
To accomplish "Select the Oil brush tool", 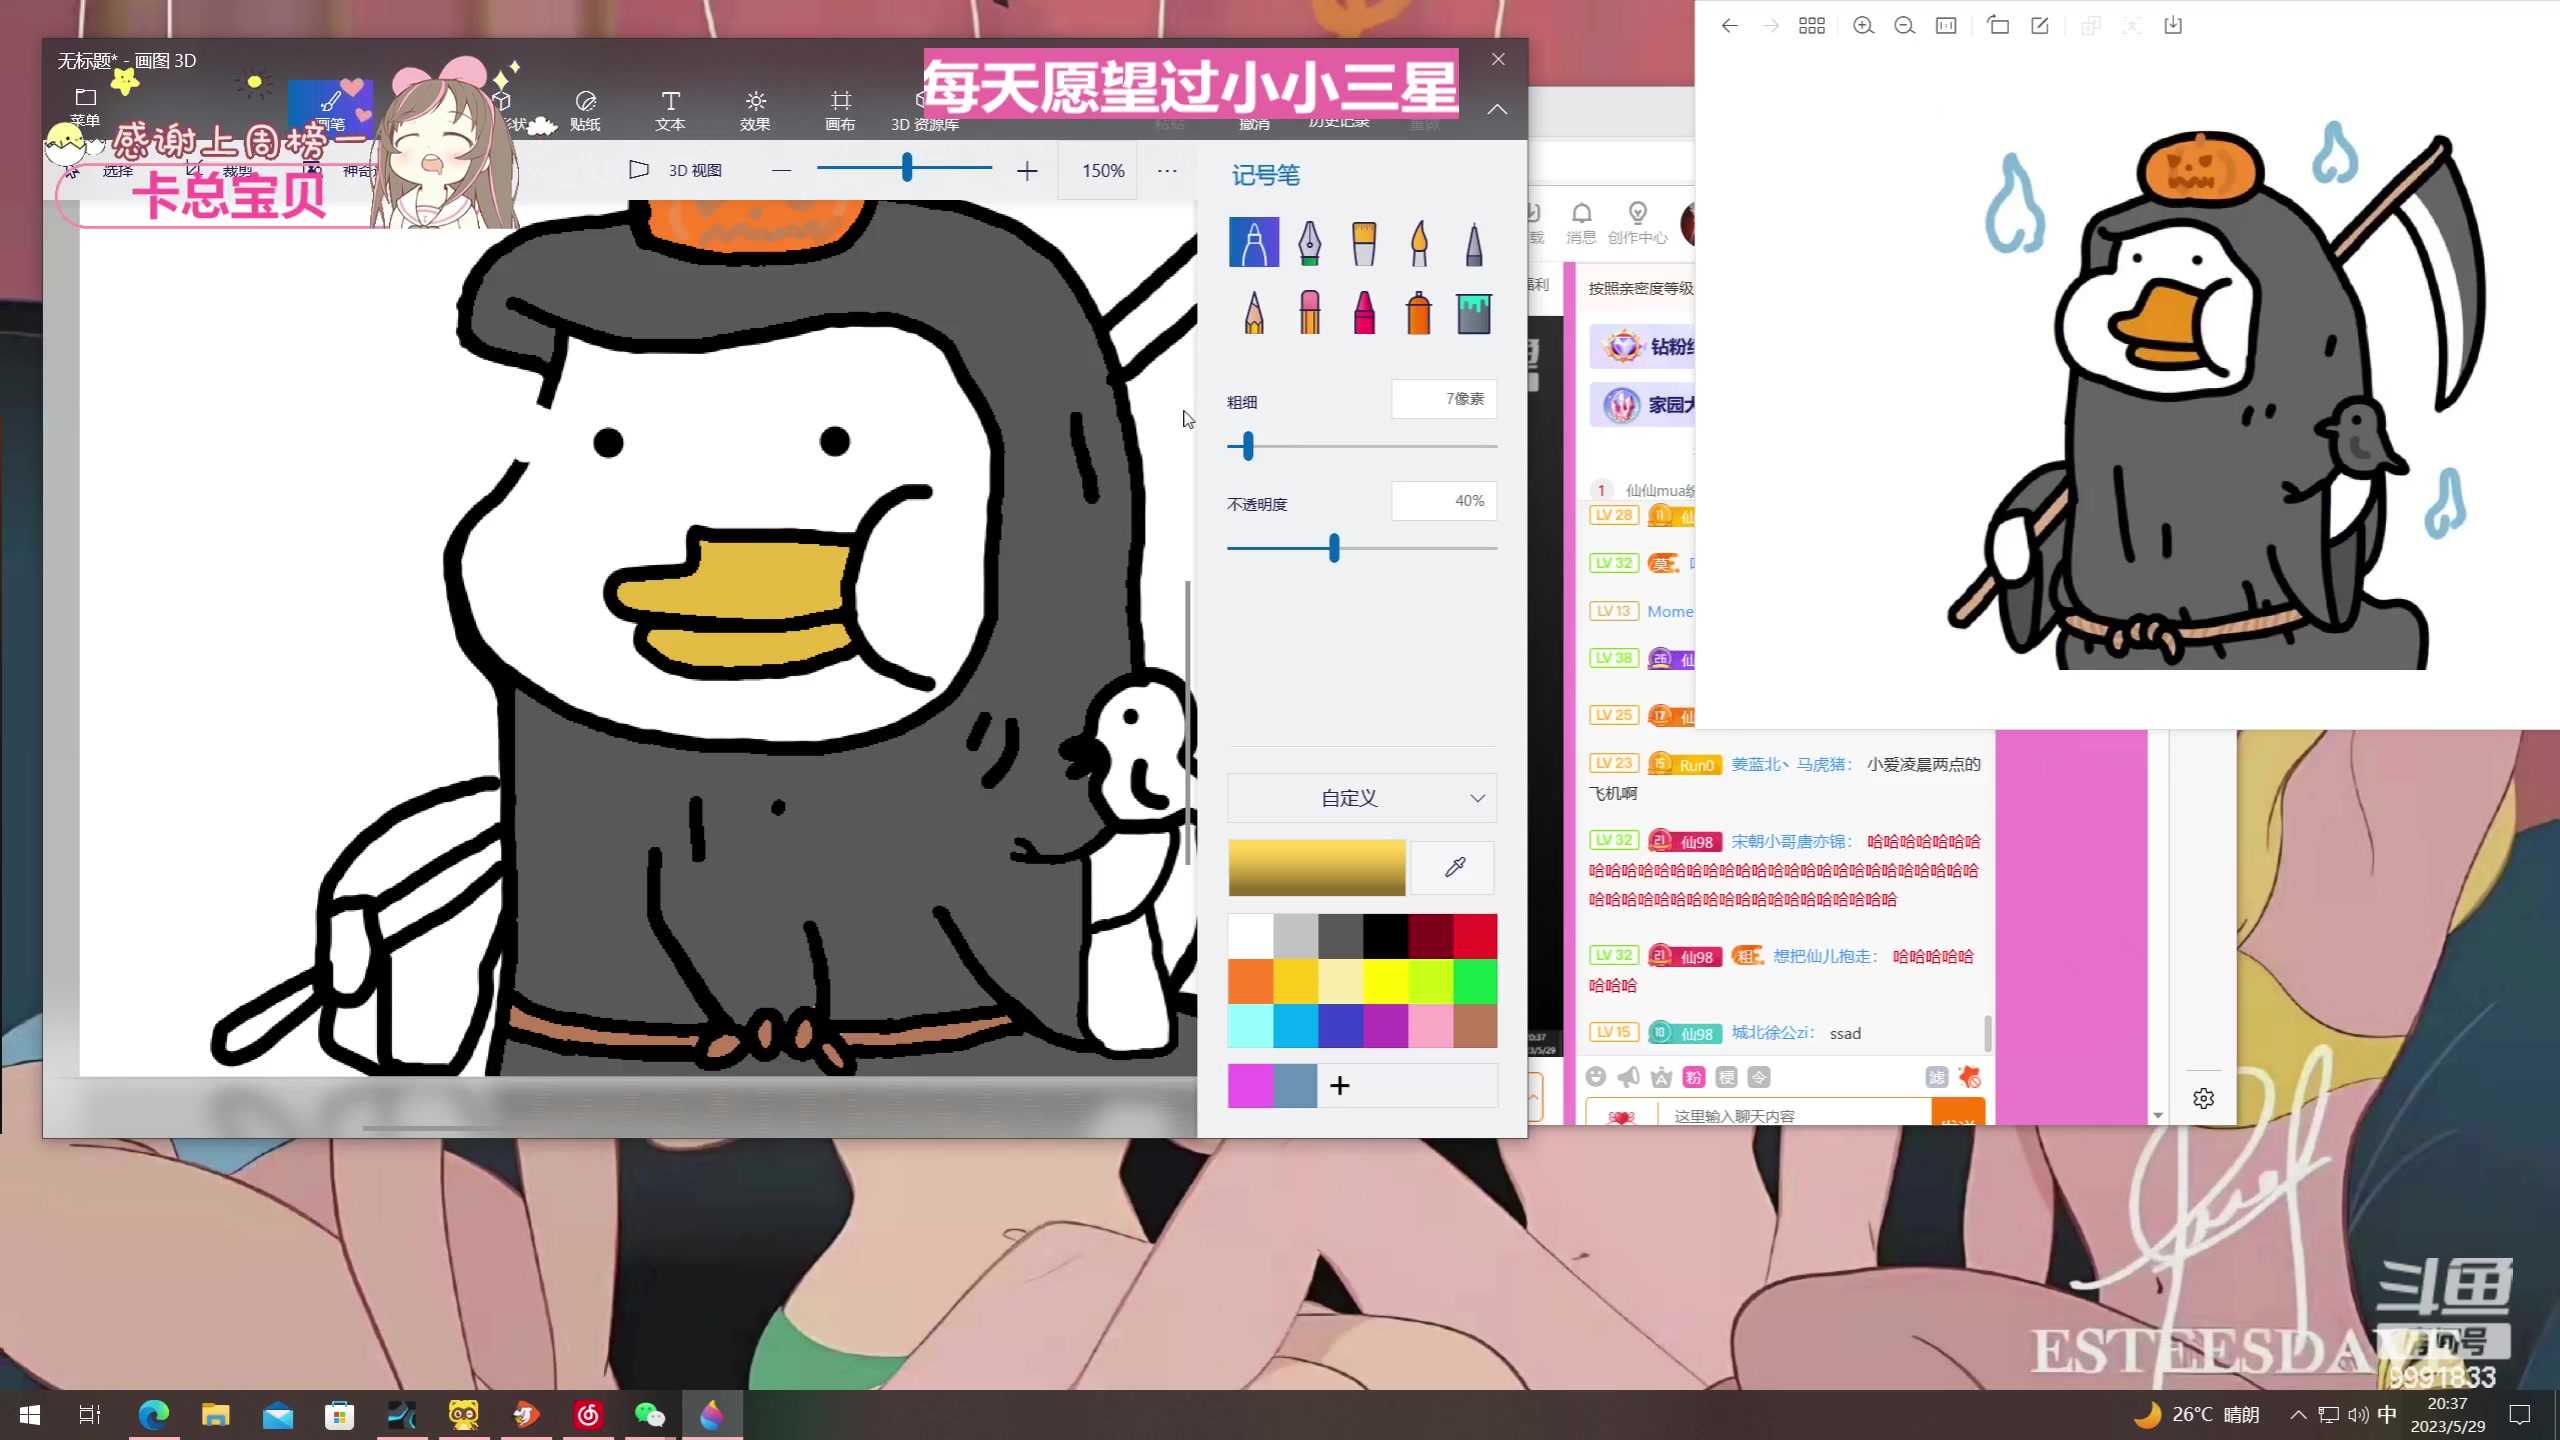I will tap(1364, 242).
